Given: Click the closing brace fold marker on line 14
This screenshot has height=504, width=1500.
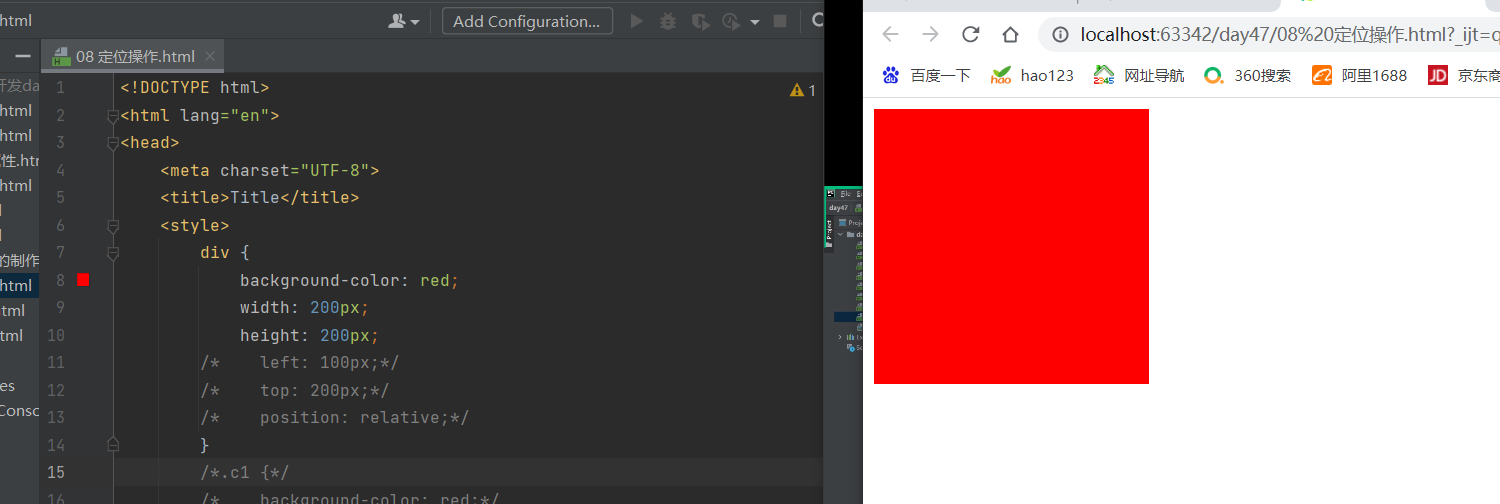Looking at the screenshot, I should coord(113,443).
